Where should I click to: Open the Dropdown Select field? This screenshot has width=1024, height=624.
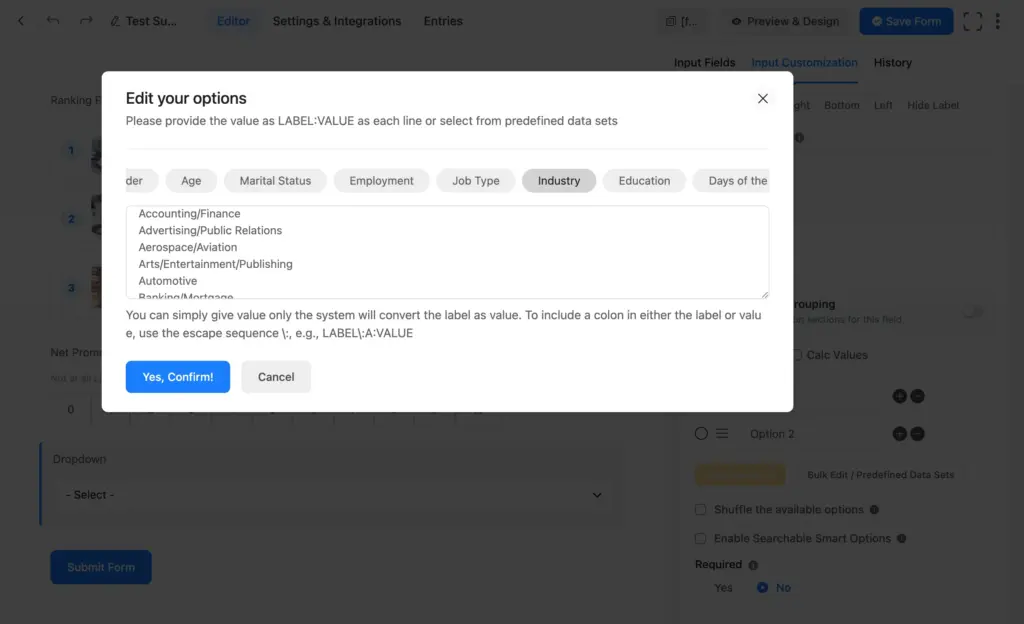[332, 495]
